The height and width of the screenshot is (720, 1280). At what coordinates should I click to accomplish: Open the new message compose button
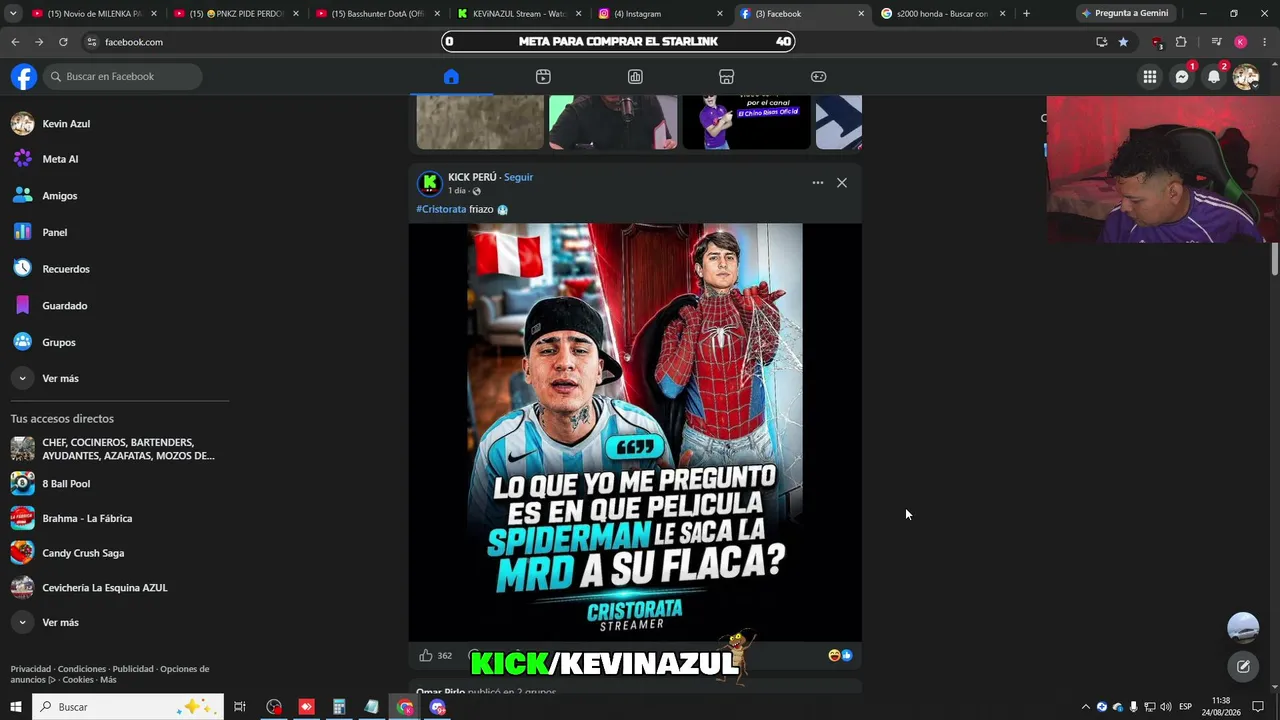click(x=1243, y=667)
